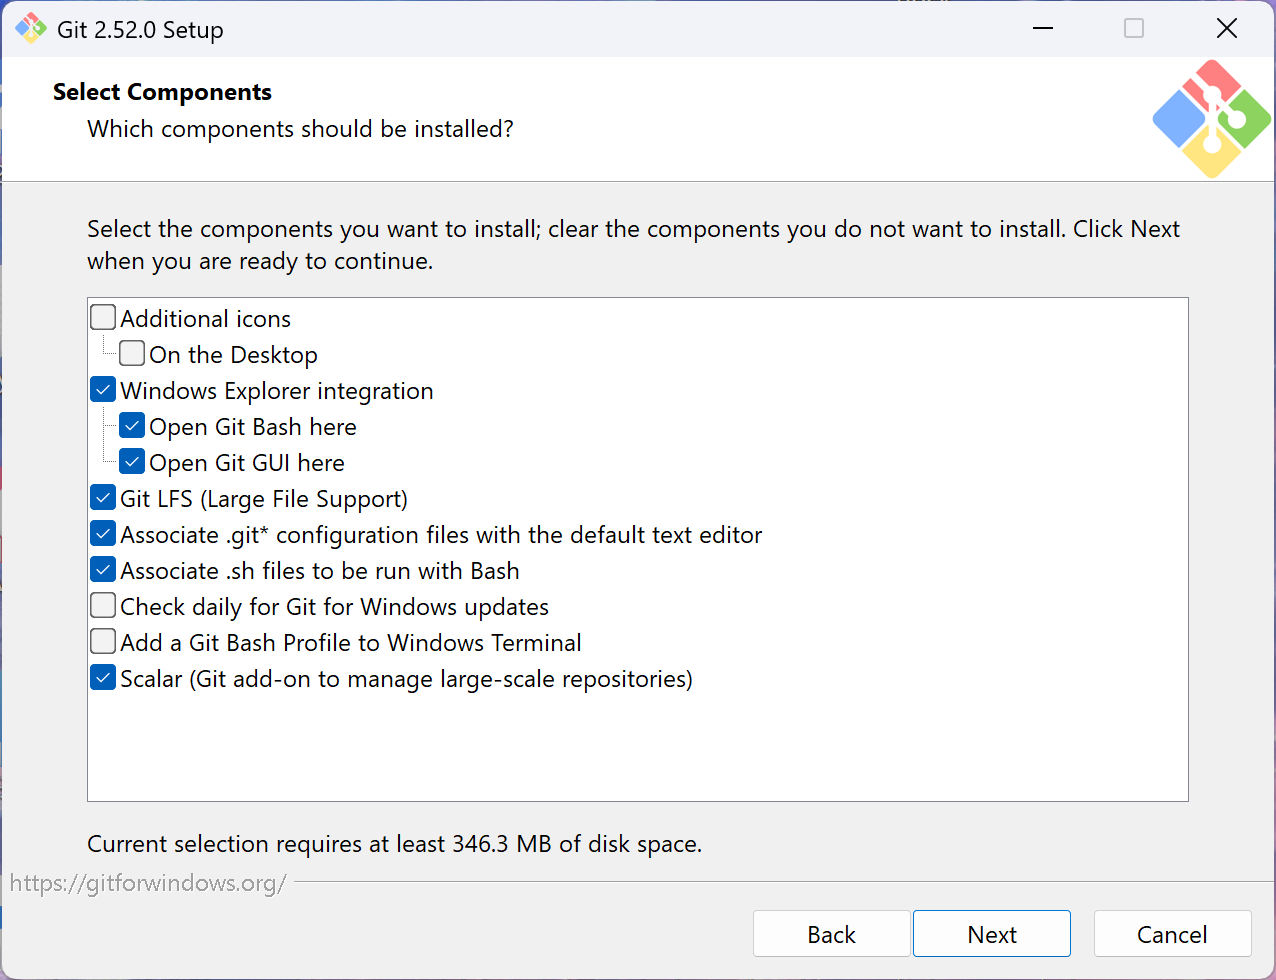Go Back to previous setup page
The width and height of the screenshot is (1276, 980).
831,934
